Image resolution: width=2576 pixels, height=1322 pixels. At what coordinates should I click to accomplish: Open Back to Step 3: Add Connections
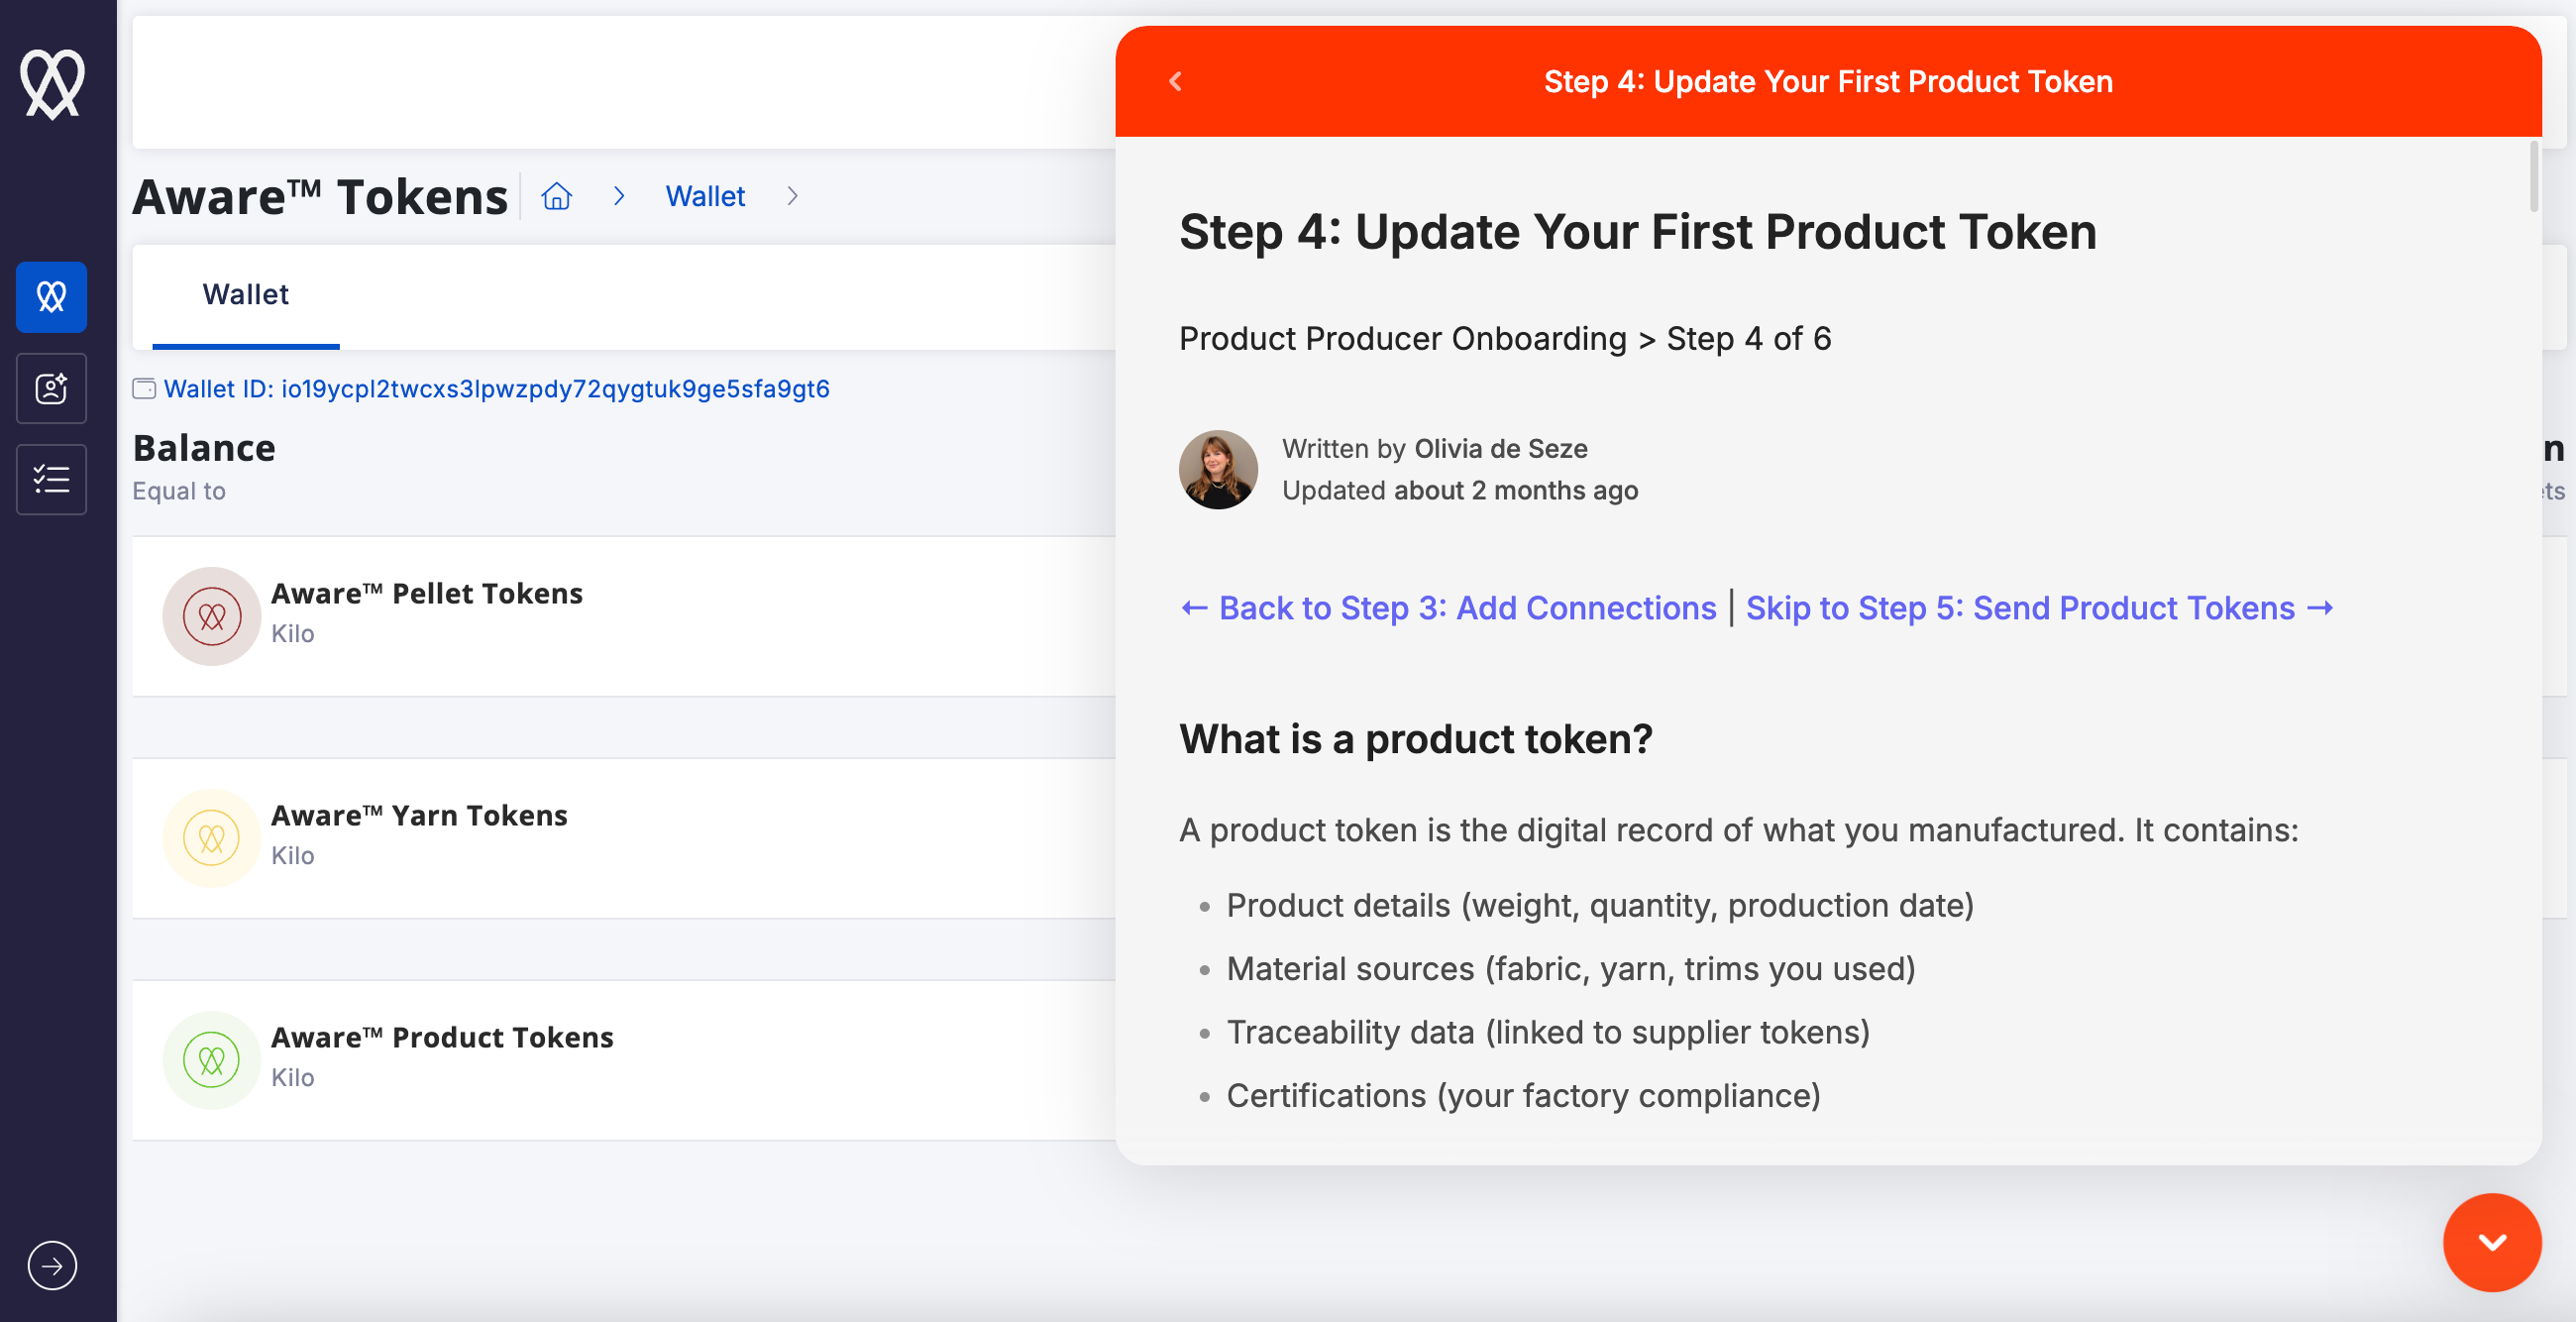[x=1448, y=608]
